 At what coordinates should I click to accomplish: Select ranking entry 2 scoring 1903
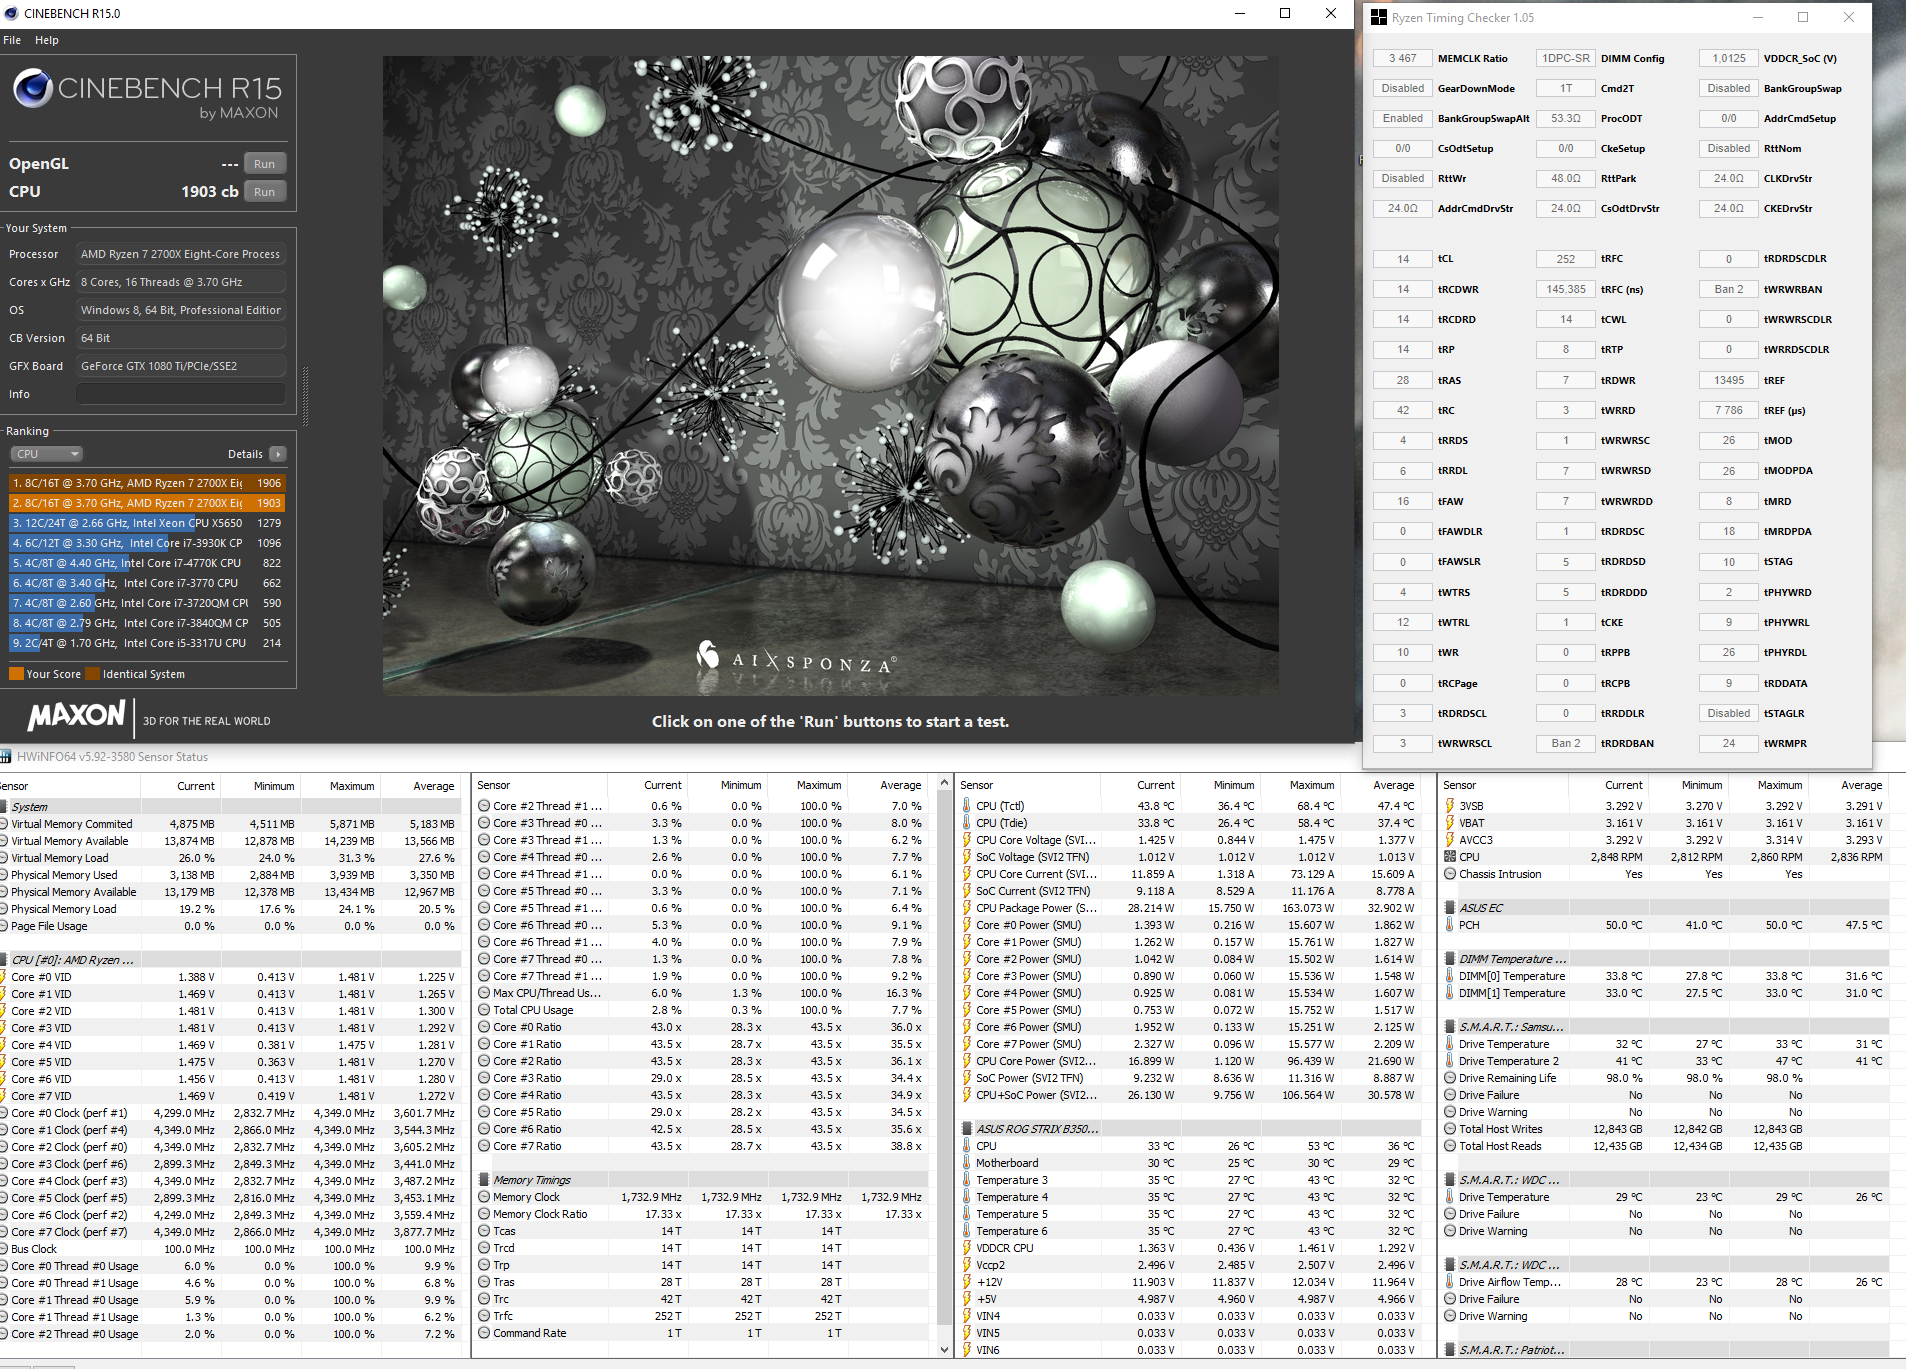pyautogui.click(x=147, y=503)
